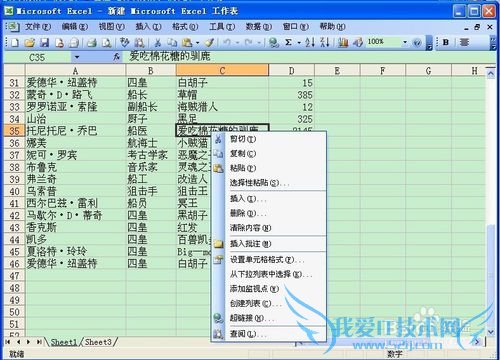This screenshot has height=360, width=500.
Task: Open the 视图 menu
Action: (111, 26)
